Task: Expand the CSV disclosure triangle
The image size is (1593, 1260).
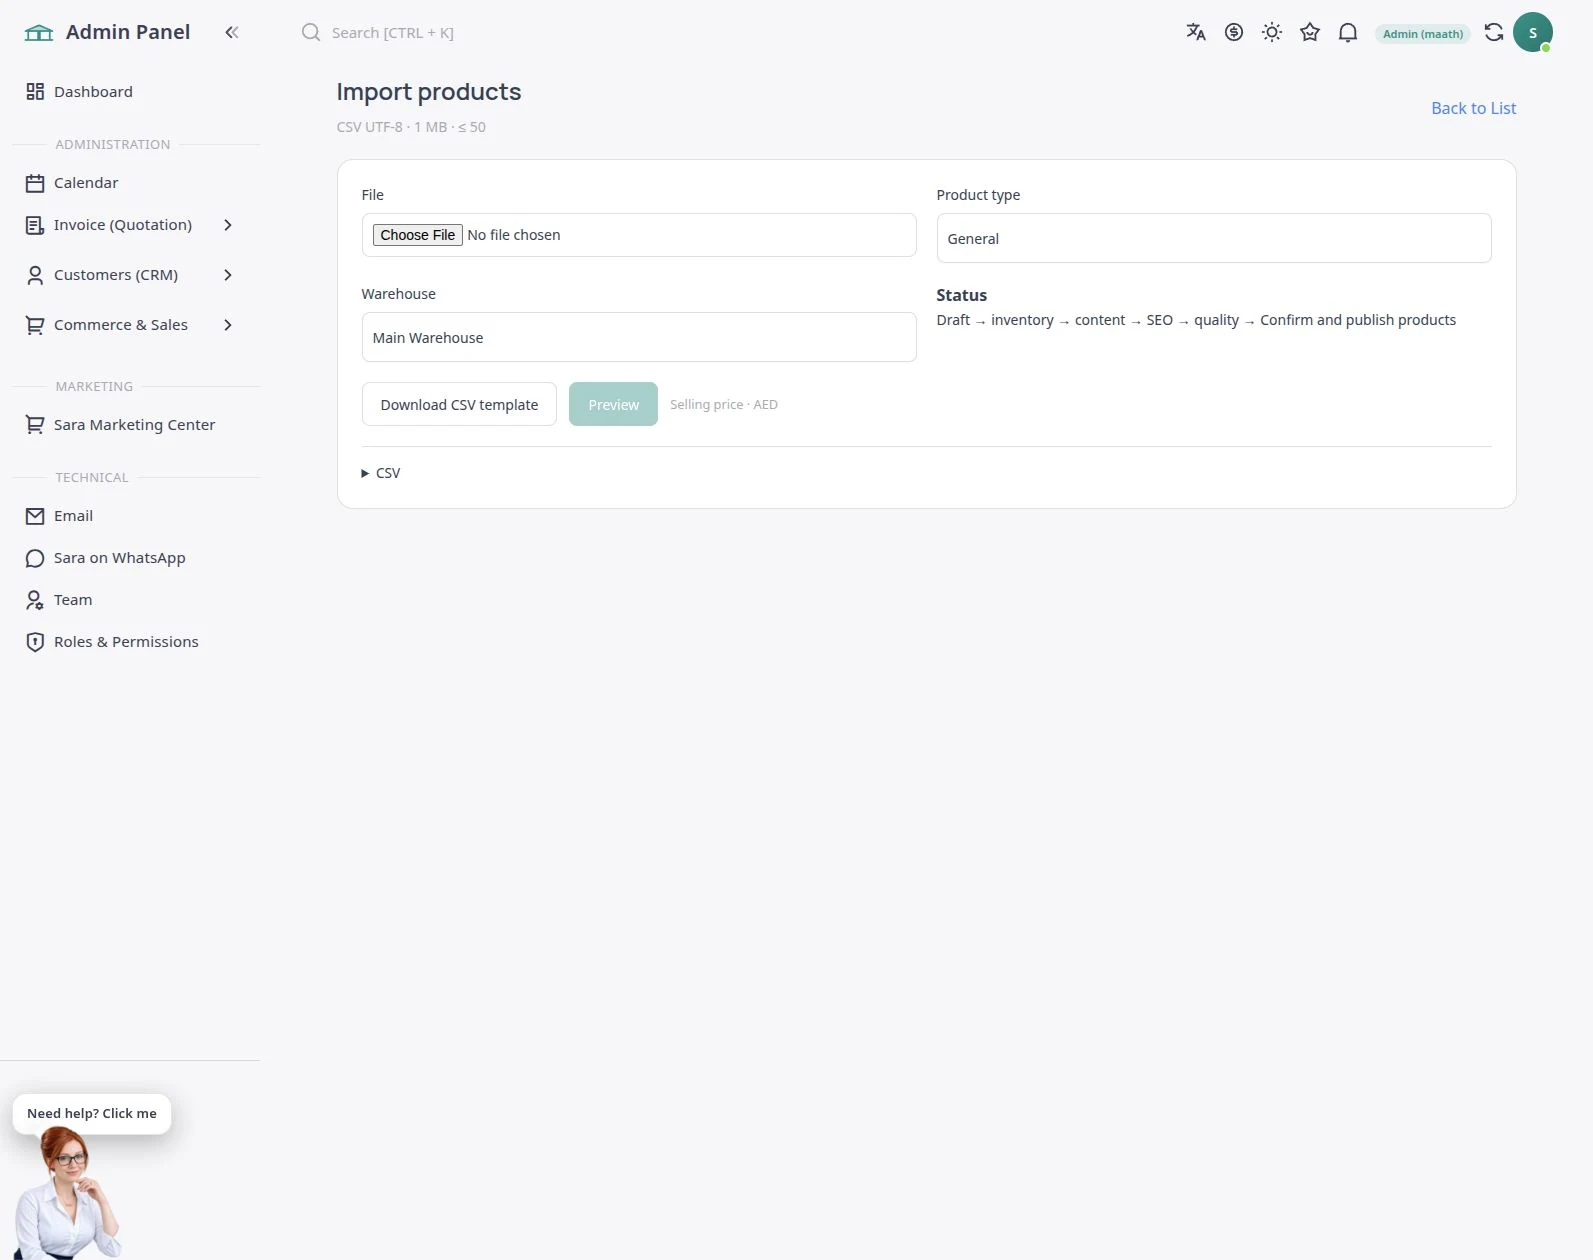Action: 365,473
